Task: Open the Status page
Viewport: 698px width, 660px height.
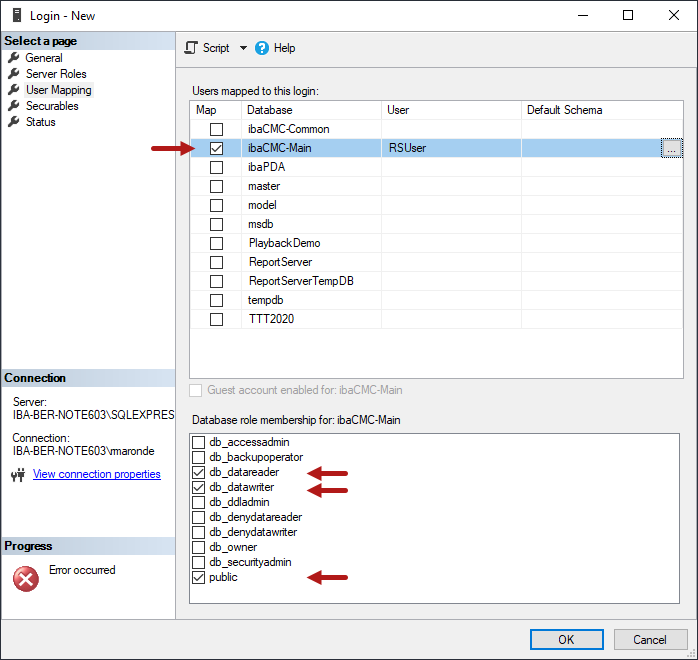Action: (41, 122)
